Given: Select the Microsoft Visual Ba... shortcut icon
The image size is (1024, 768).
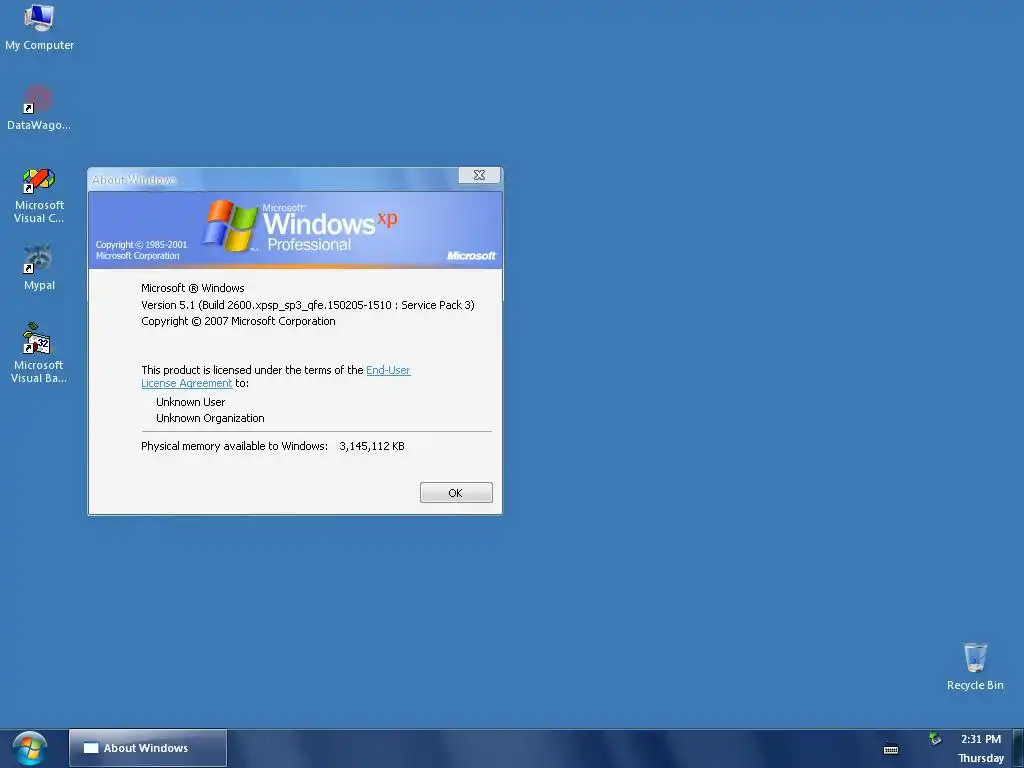Looking at the screenshot, I should point(39,353).
